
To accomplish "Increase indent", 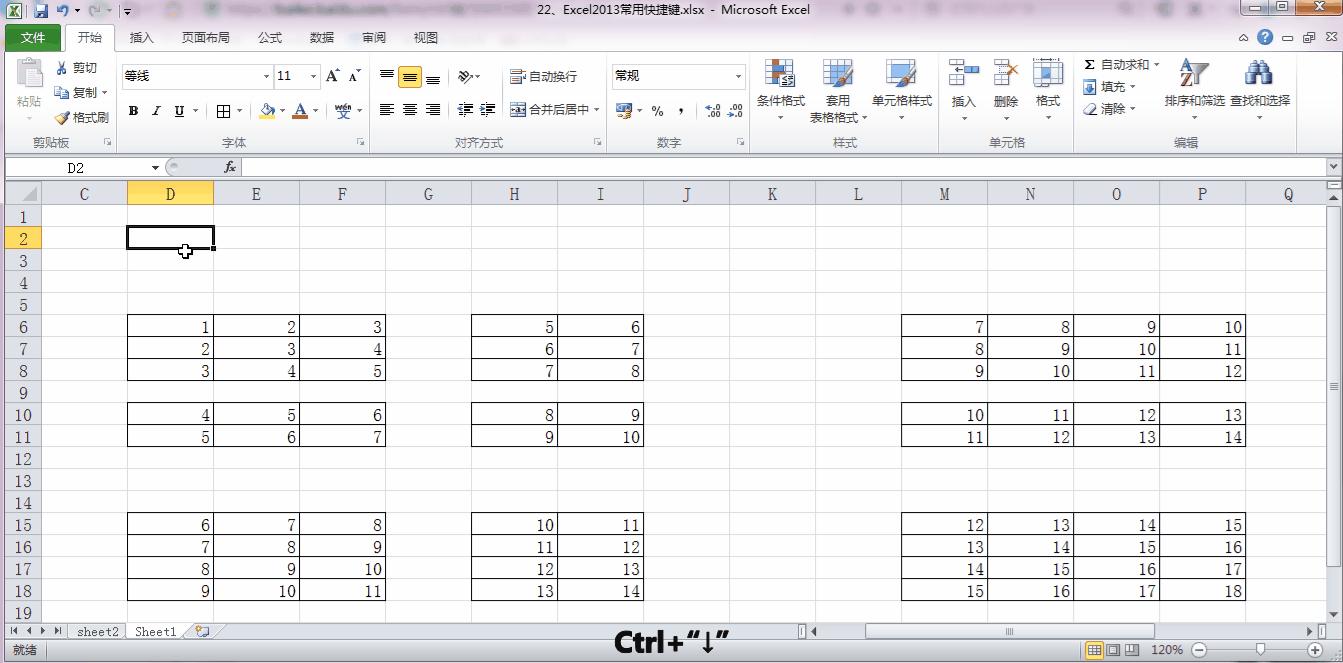I will click(x=488, y=110).
